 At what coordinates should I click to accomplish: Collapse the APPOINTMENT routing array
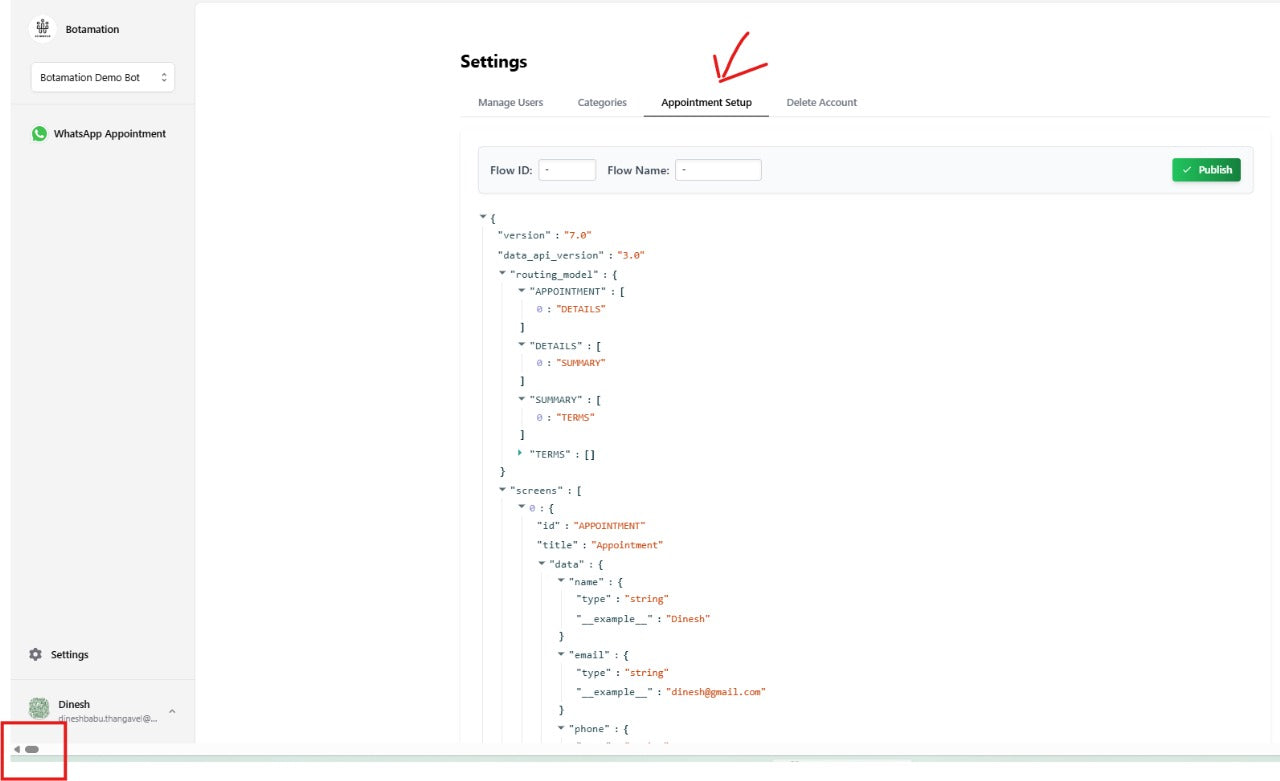coord(521,291)
